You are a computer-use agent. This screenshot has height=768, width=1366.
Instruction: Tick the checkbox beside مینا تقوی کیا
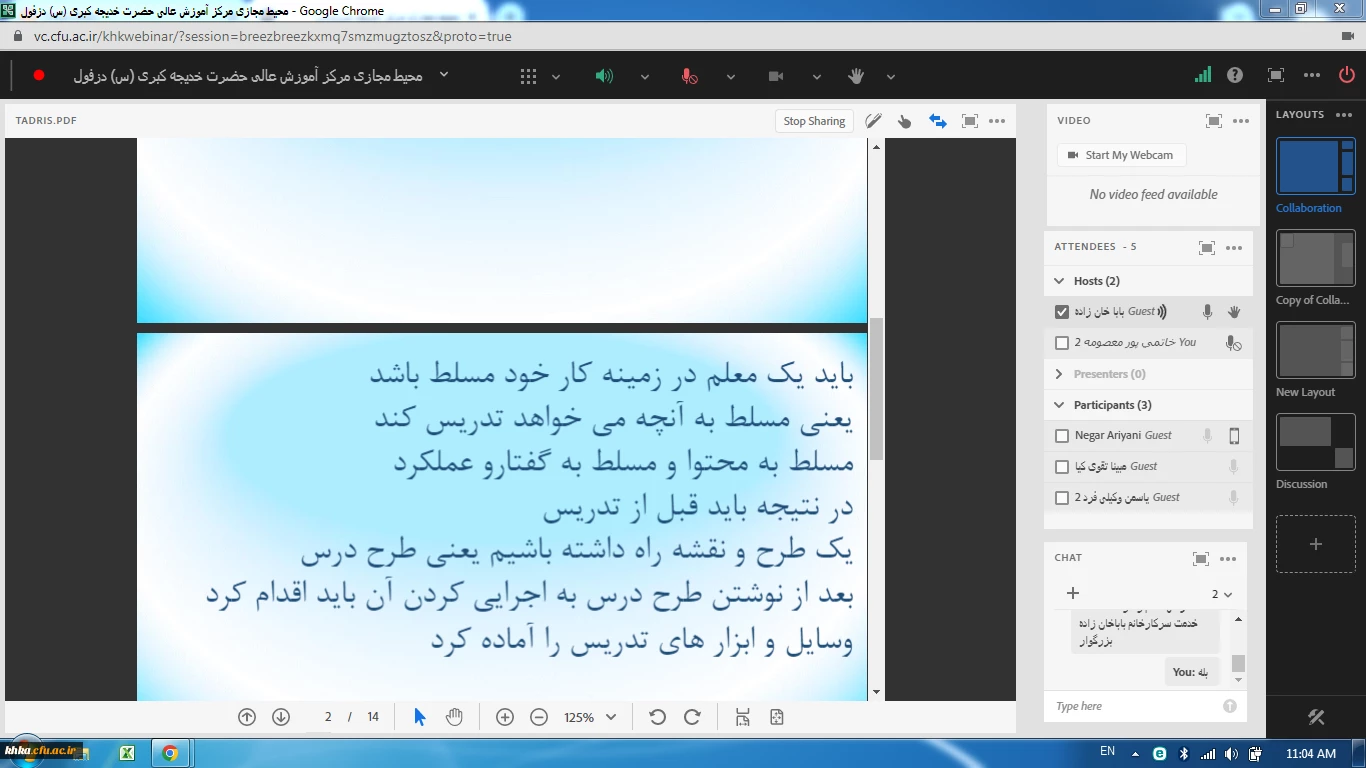pyautogui.click(x=1062, y=467)
